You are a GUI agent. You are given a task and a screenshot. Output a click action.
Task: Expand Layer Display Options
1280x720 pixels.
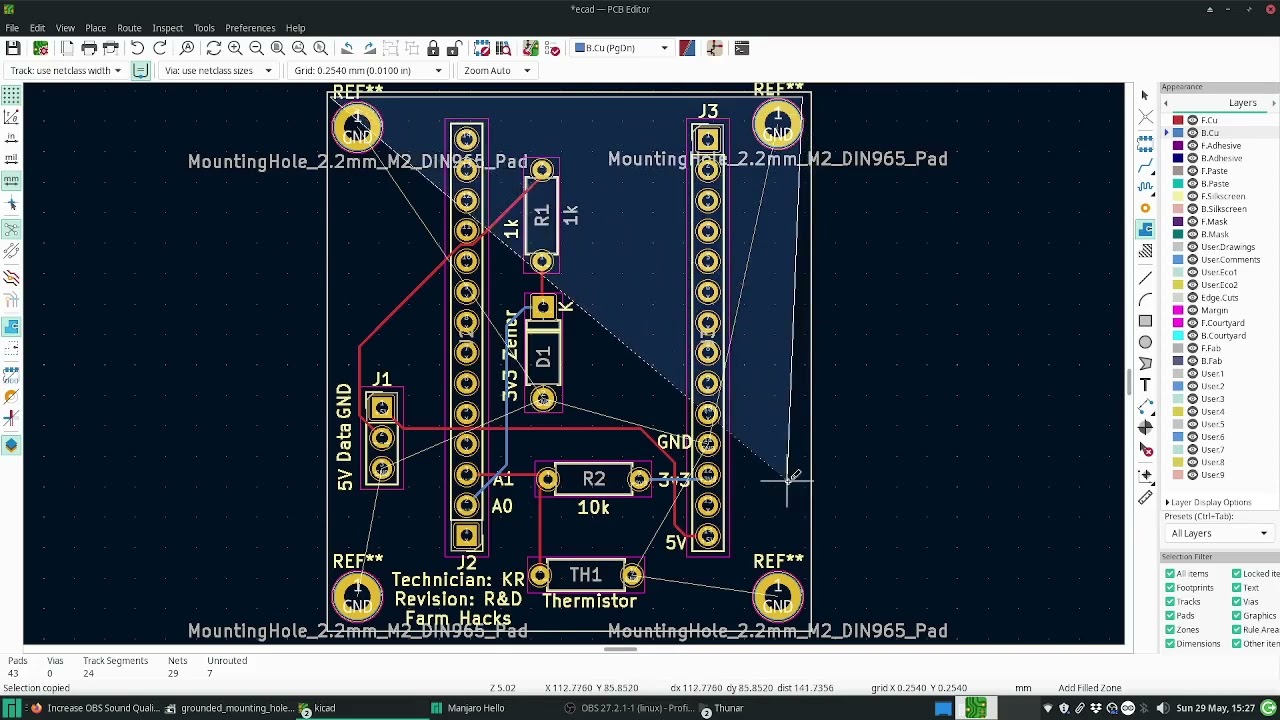(1208, 502)
